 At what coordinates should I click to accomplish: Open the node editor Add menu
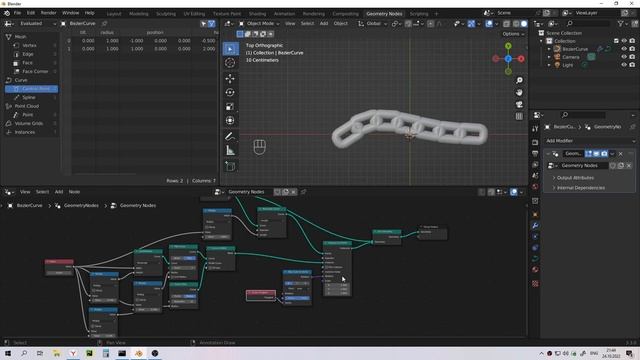pos(59,192)
